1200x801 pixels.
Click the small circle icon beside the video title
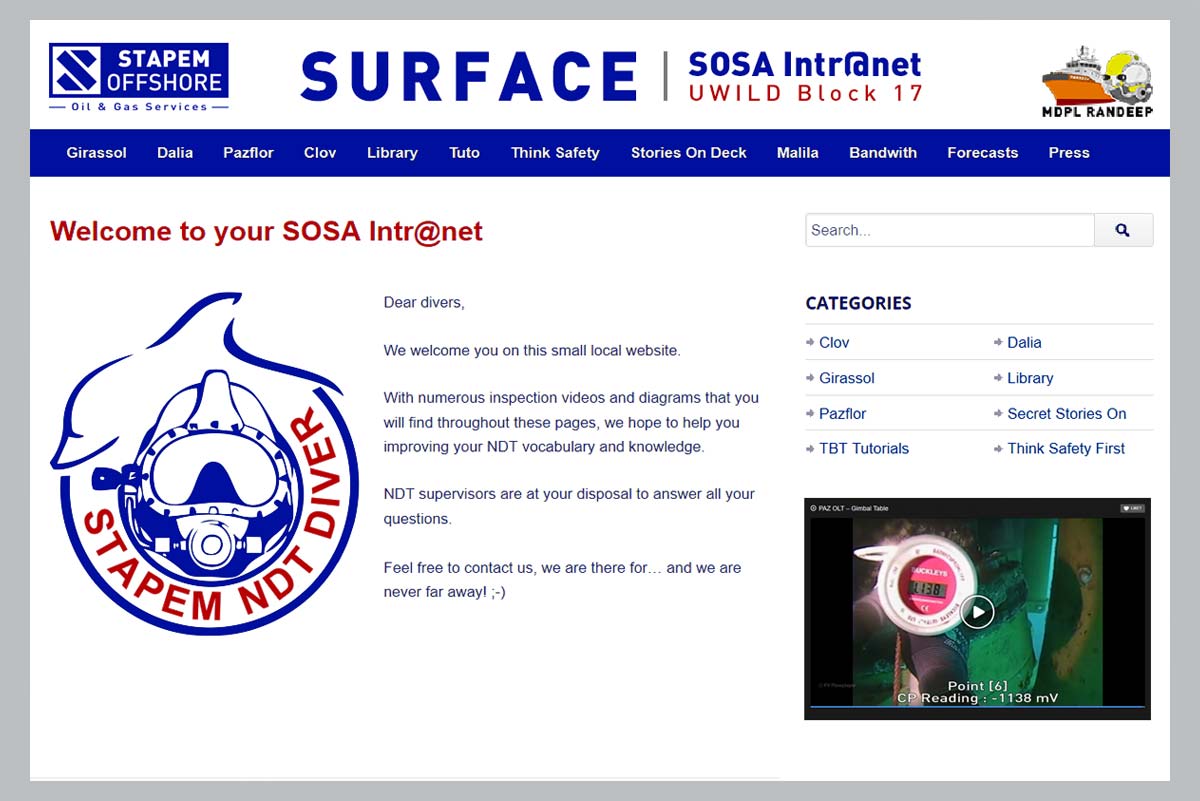click(813, 508)
